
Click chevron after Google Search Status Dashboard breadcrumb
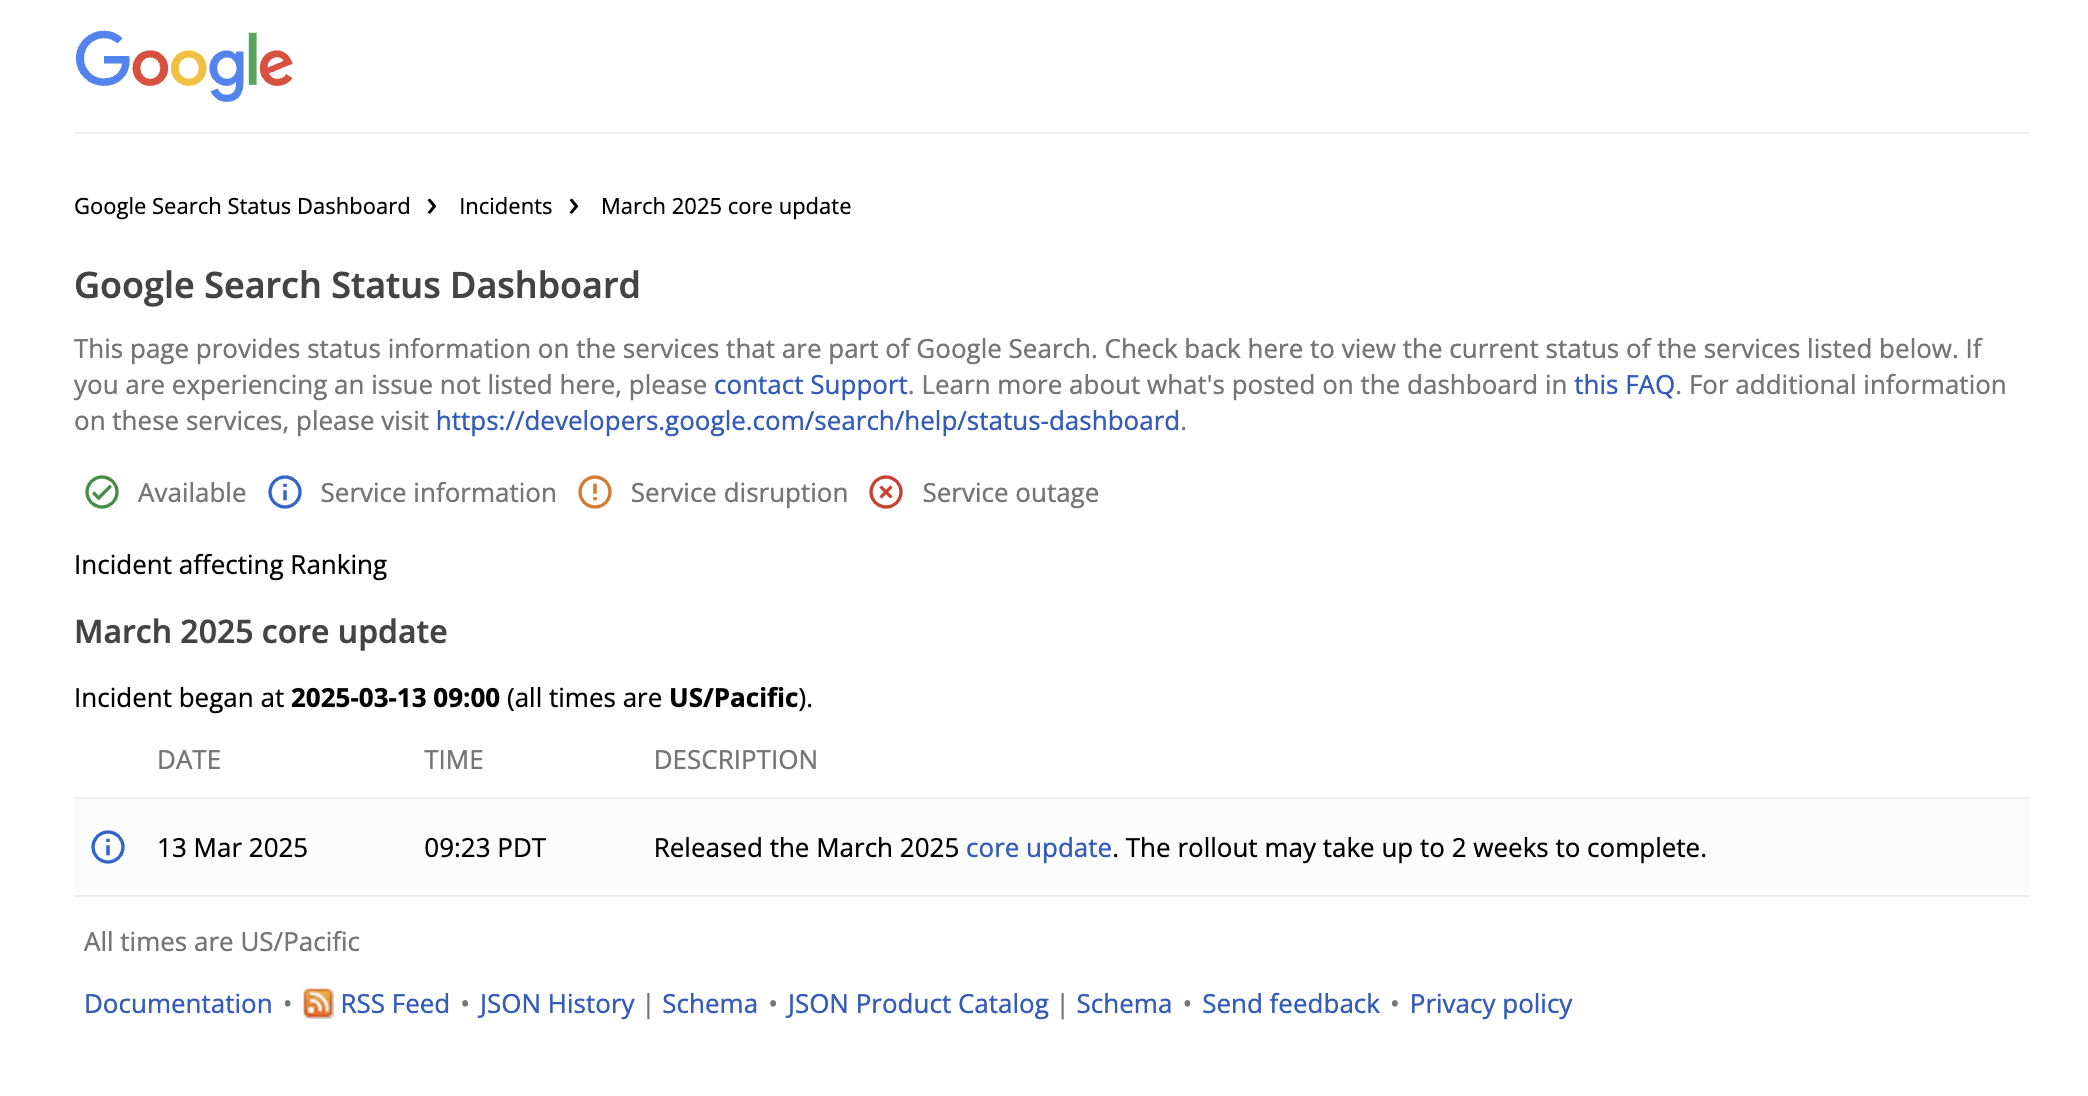pos(432,206)
